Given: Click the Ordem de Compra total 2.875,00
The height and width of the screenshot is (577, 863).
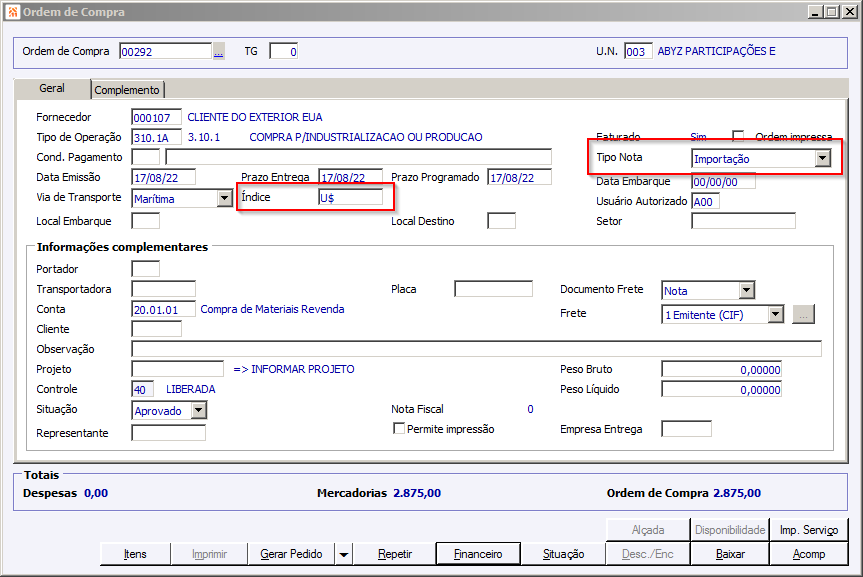Looking at the screenshot, I should tap(737, 493).
